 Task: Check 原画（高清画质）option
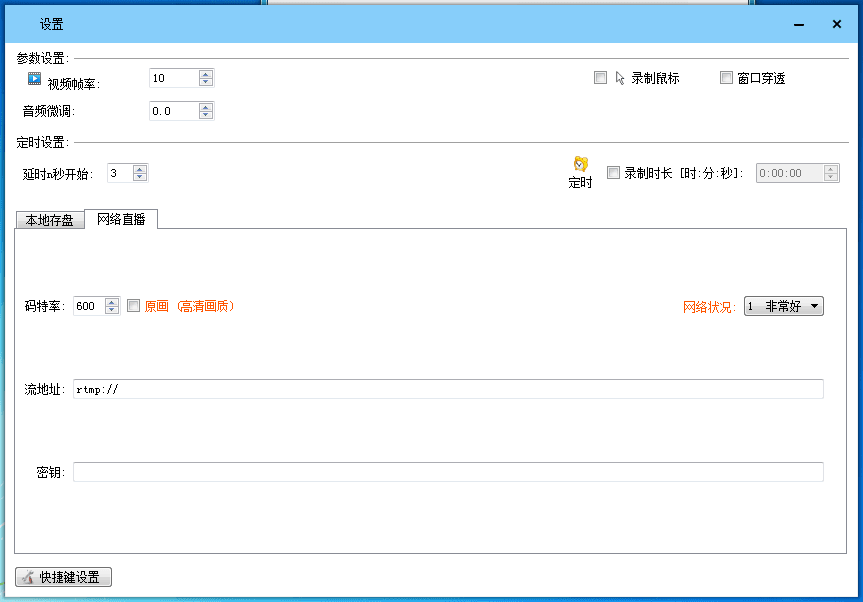click(x=135, y=306)
